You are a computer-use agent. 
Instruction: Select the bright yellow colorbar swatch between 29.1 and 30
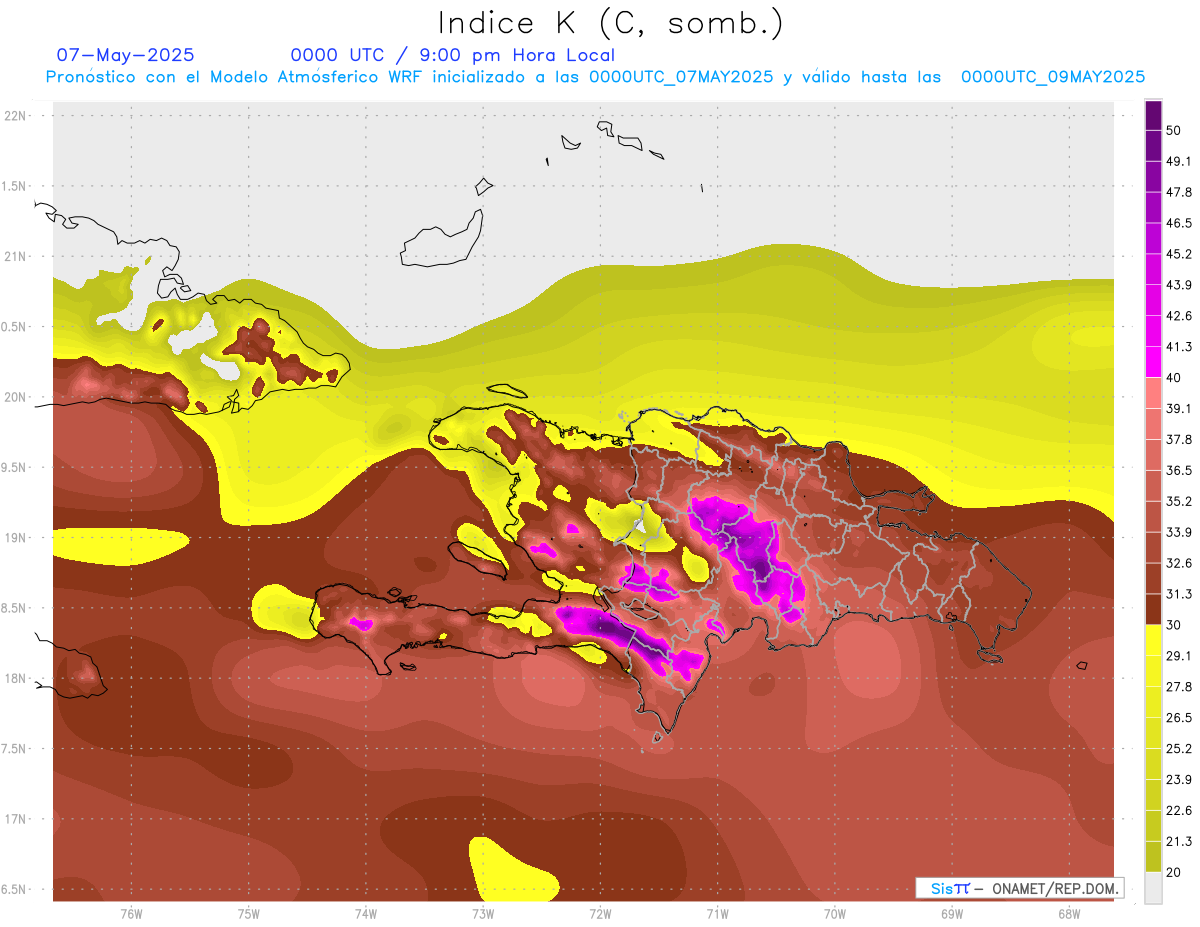tap(1153, 640)
